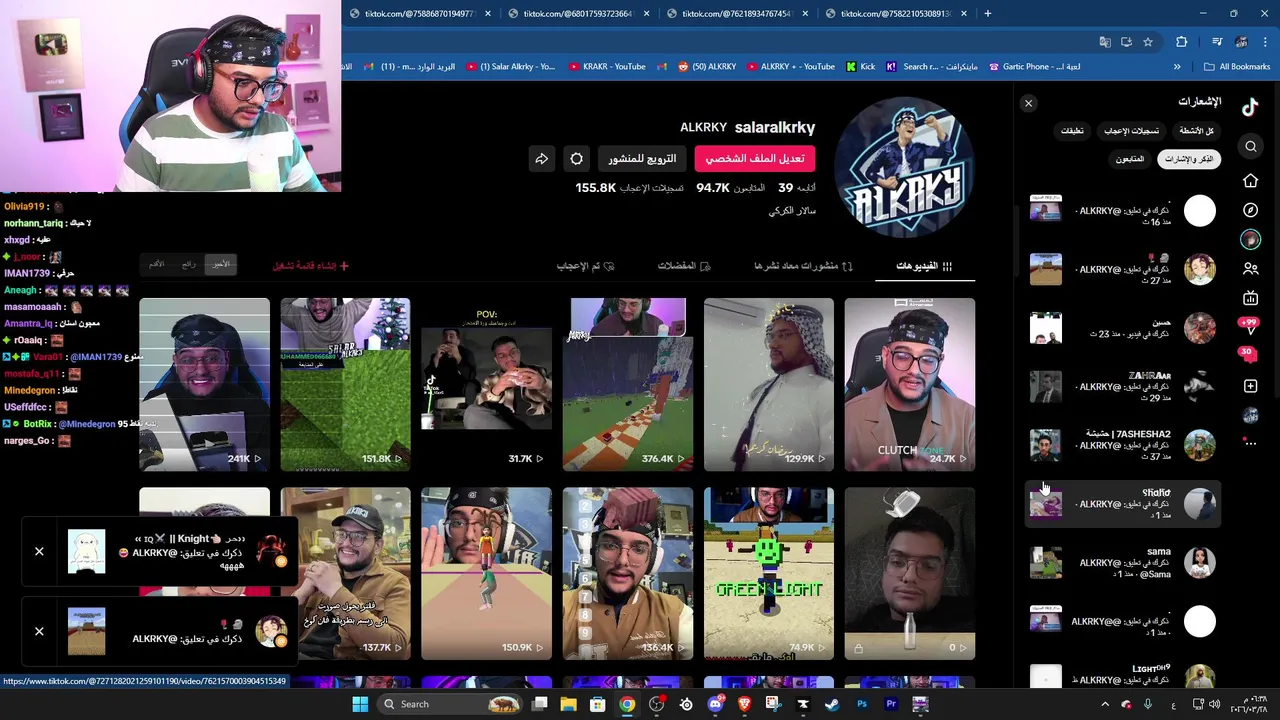Click the Windows Start button
Image resolution: width=1280 pixels, height=720 pixels.
click(x=360, y=704)
